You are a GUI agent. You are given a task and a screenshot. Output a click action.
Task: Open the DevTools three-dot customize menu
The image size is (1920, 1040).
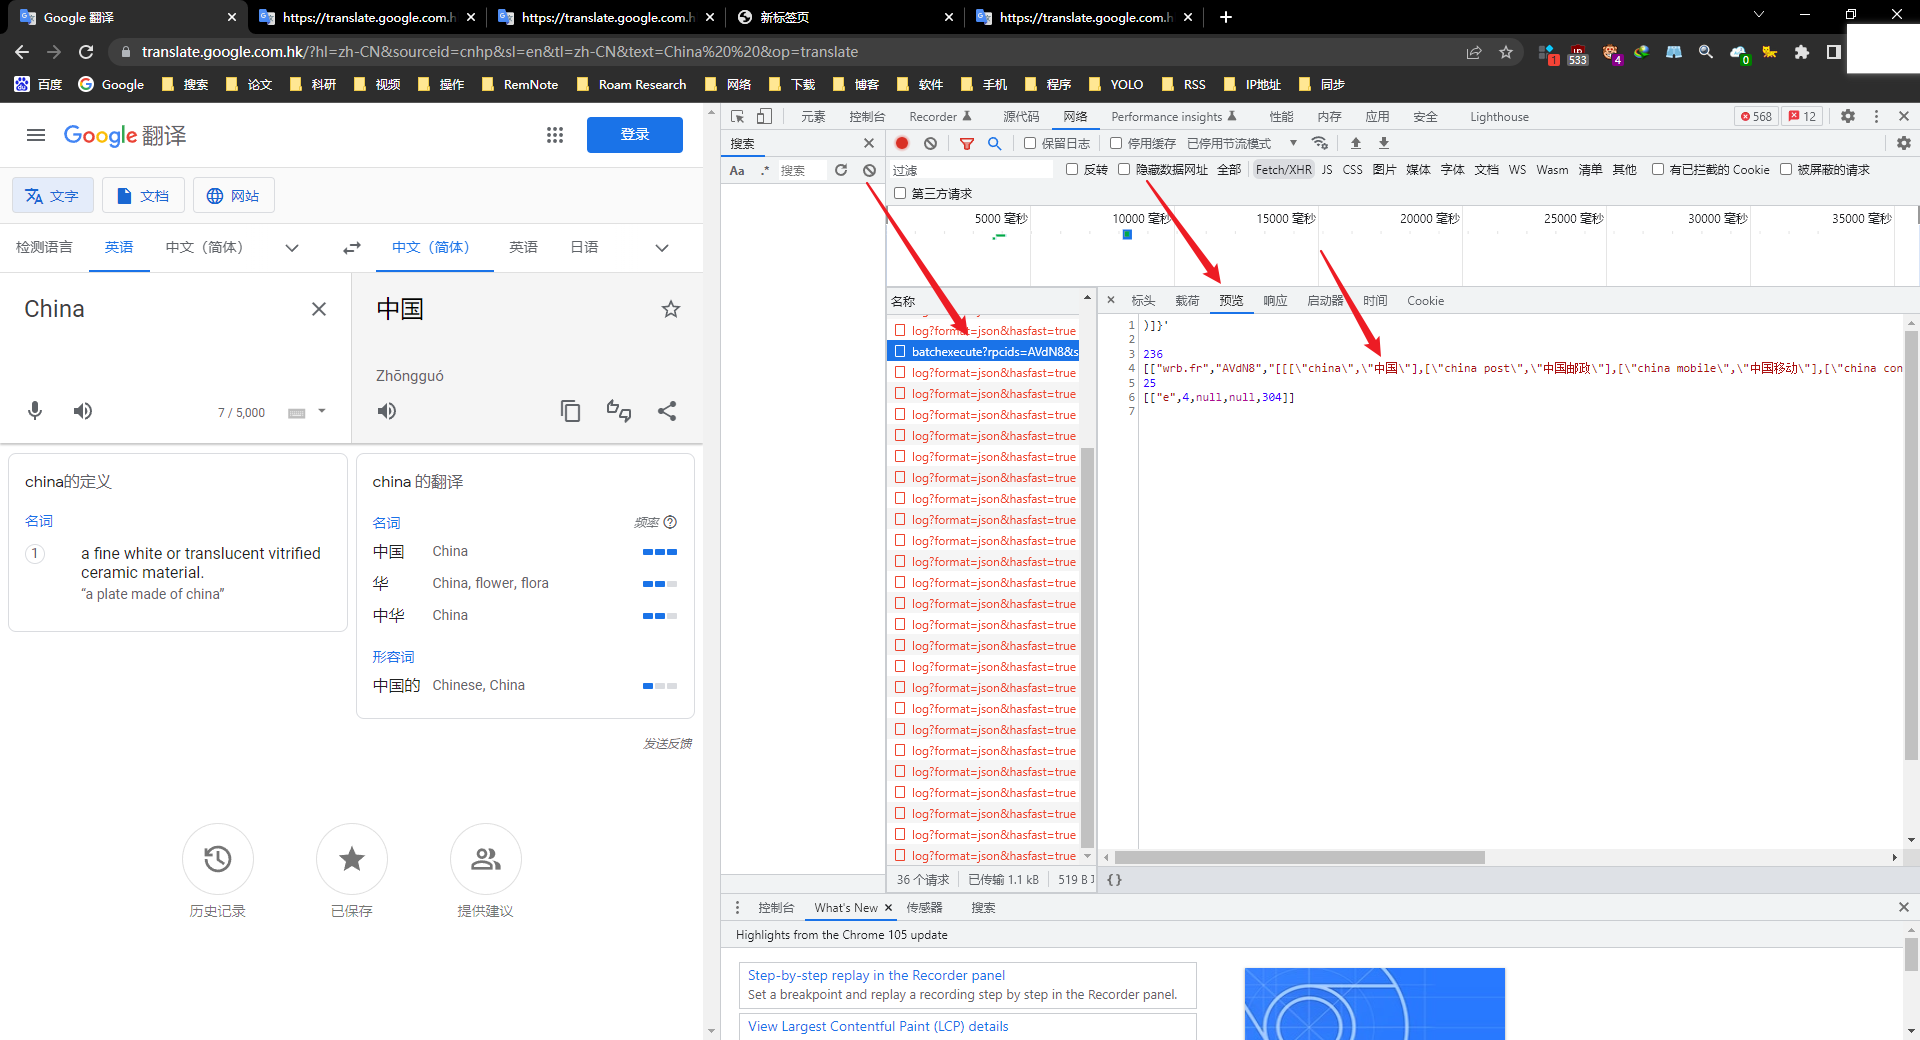click(x=1876, y=116)
